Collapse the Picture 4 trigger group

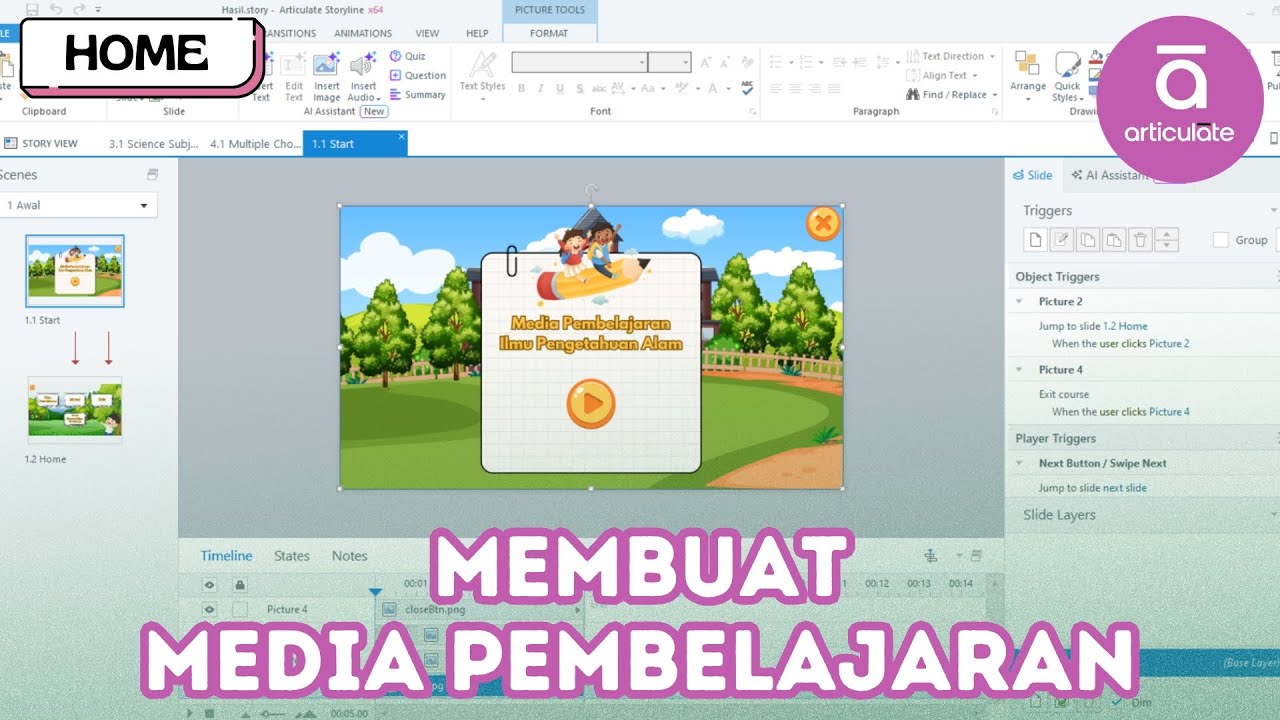(1019, 369)
